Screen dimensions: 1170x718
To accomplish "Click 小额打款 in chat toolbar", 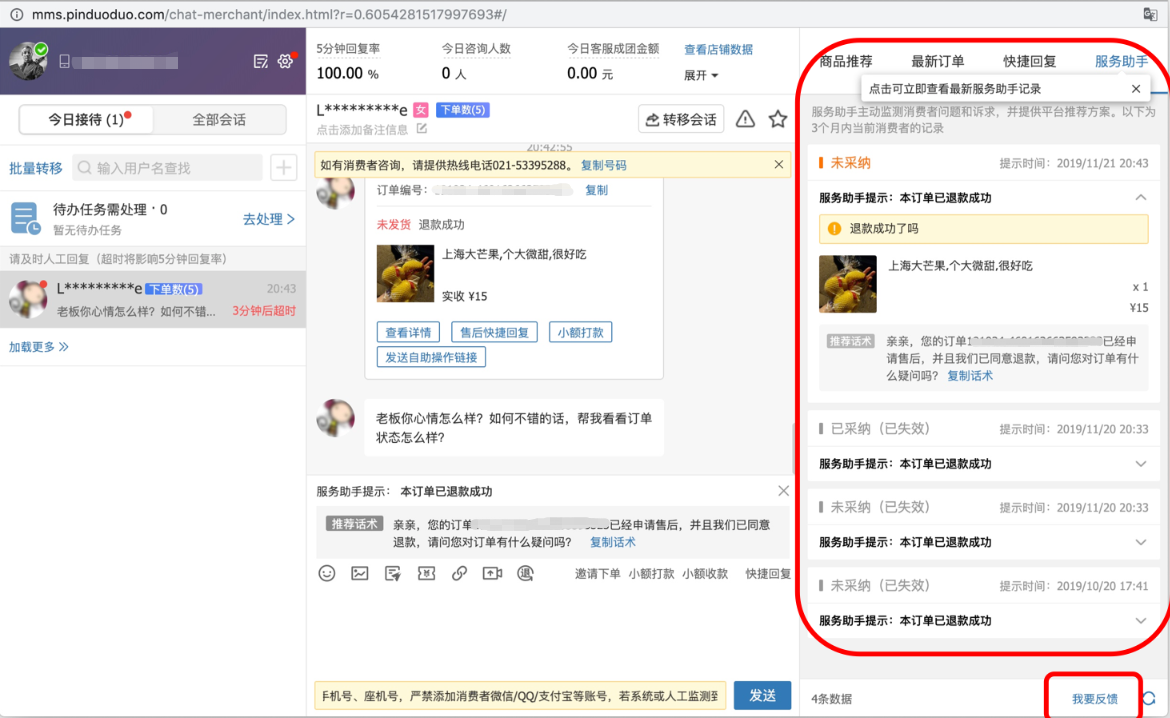I will pyautogui.click(x=651, y=573).
